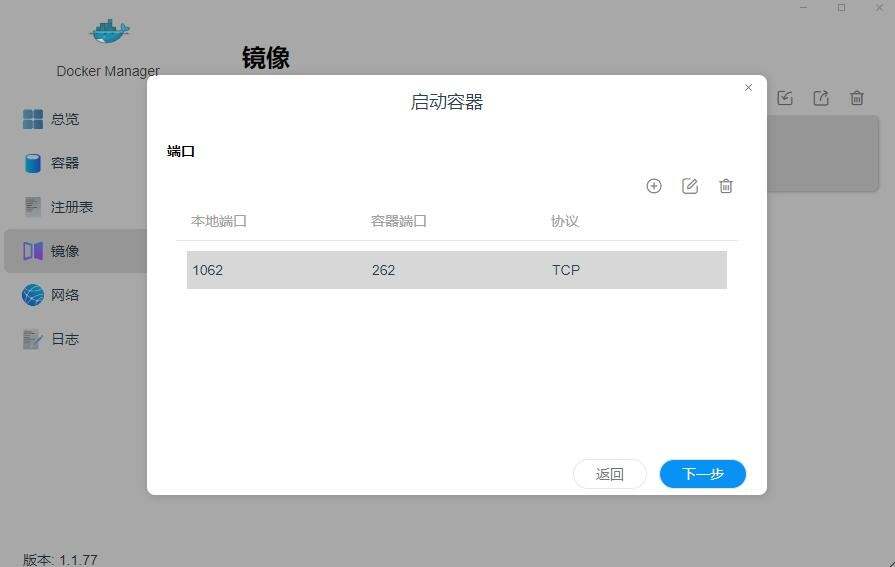
Task: Edit the selected port mapping with pencil icon
Action: tap(690, 186)
